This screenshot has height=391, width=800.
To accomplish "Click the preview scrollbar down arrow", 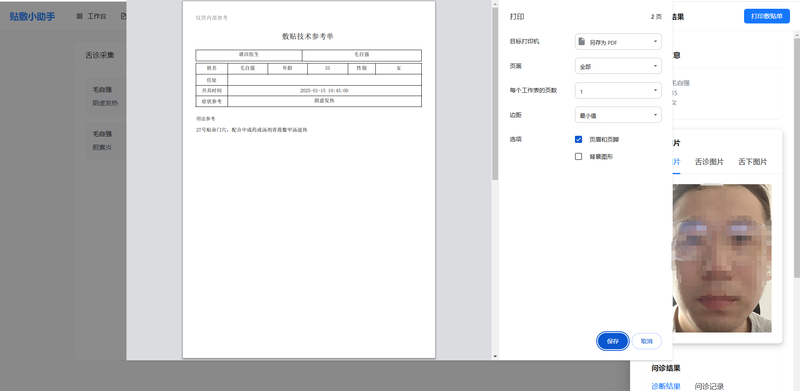I will point(494,356).
